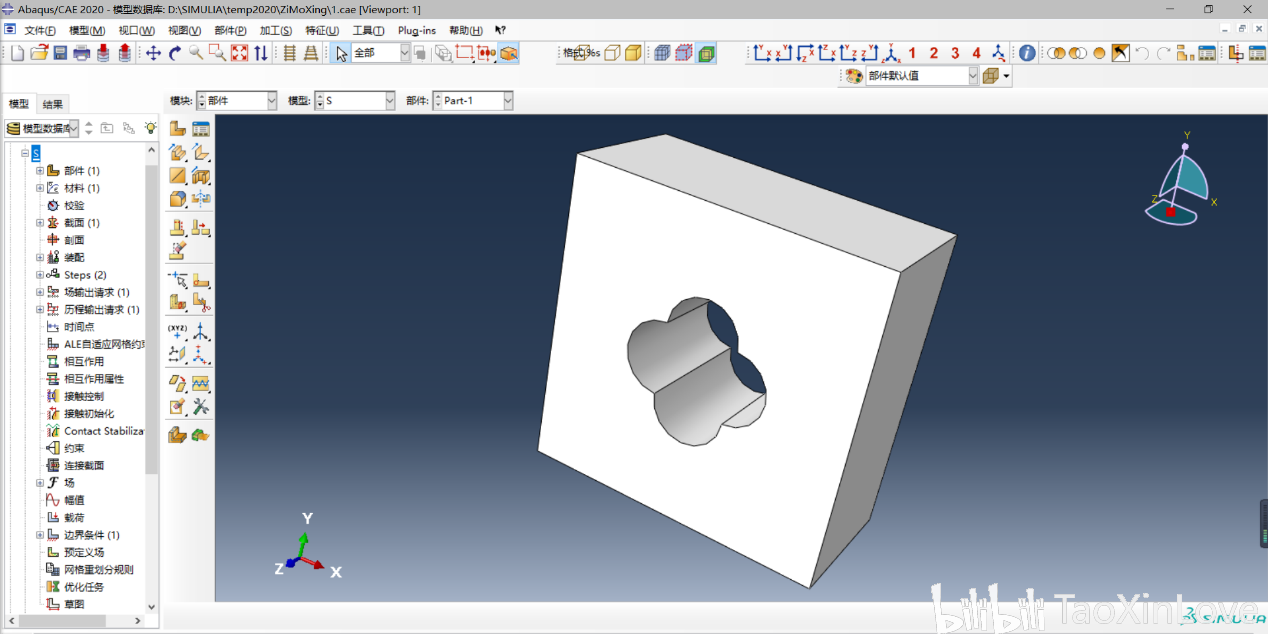Open the Plug-ins menu
The width and height of the screenshot is (1268, 634).
(x=417, y=30)
